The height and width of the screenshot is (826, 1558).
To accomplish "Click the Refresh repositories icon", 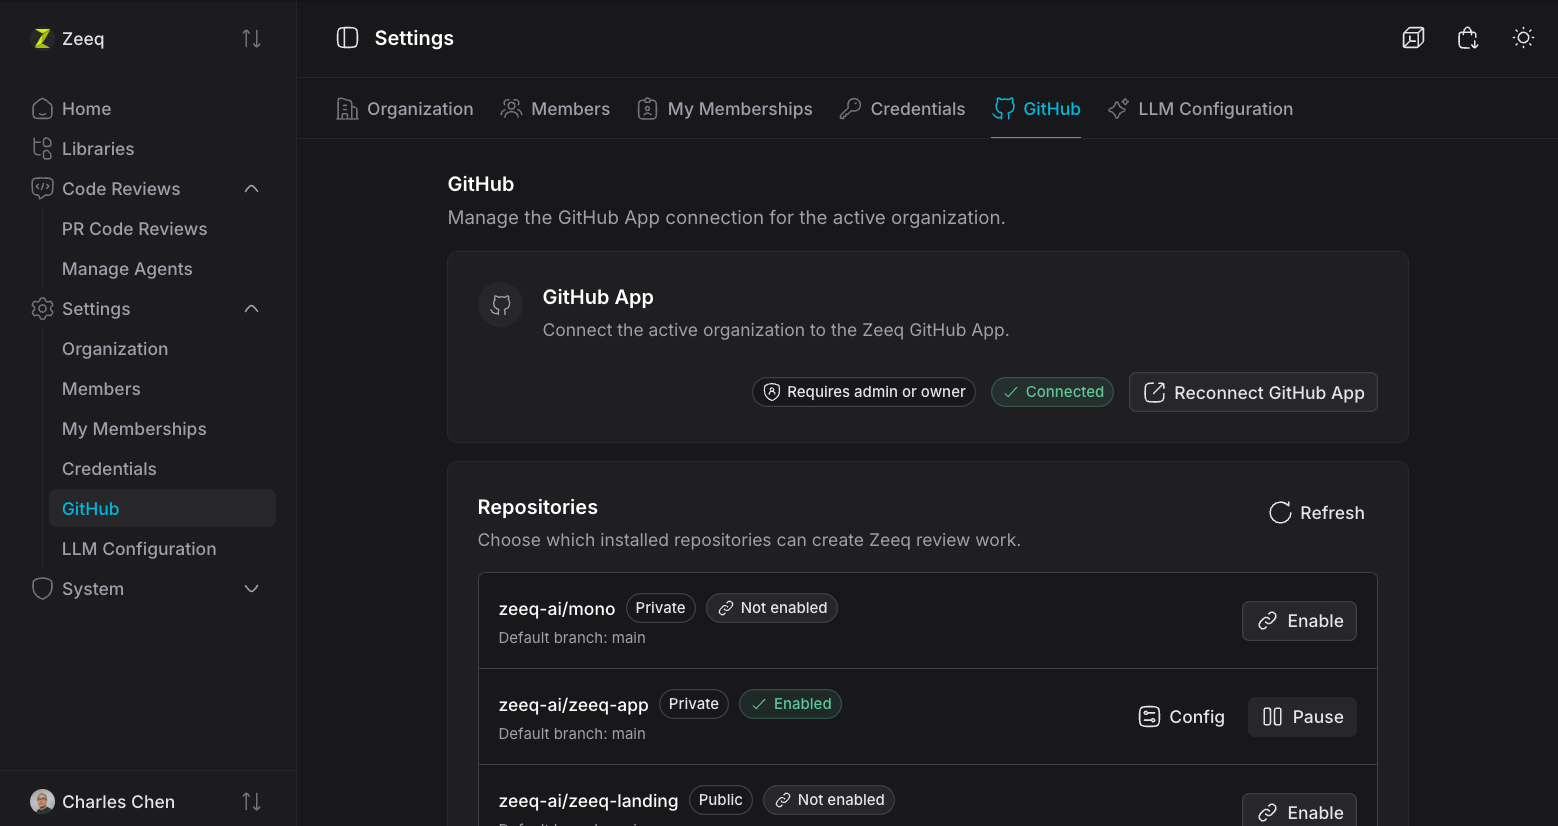I will (1280, 513).
